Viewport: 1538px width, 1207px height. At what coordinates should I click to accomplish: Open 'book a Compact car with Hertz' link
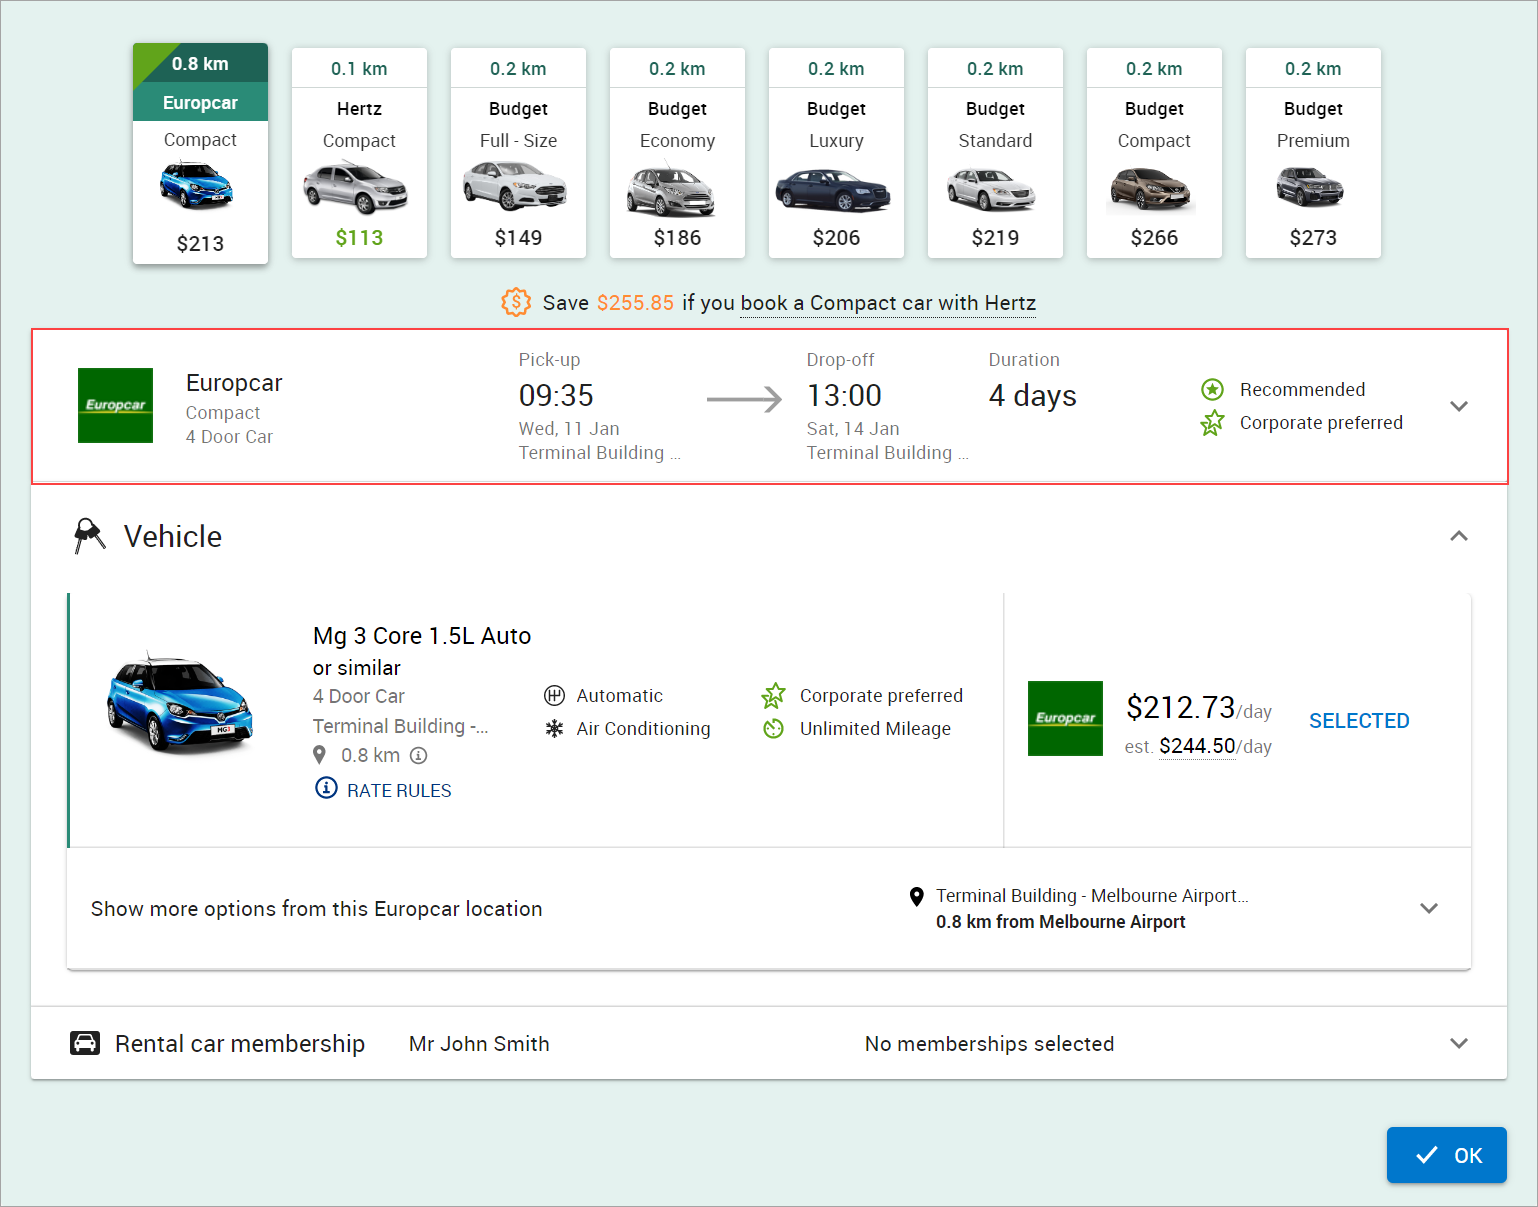tap(888, 303)
